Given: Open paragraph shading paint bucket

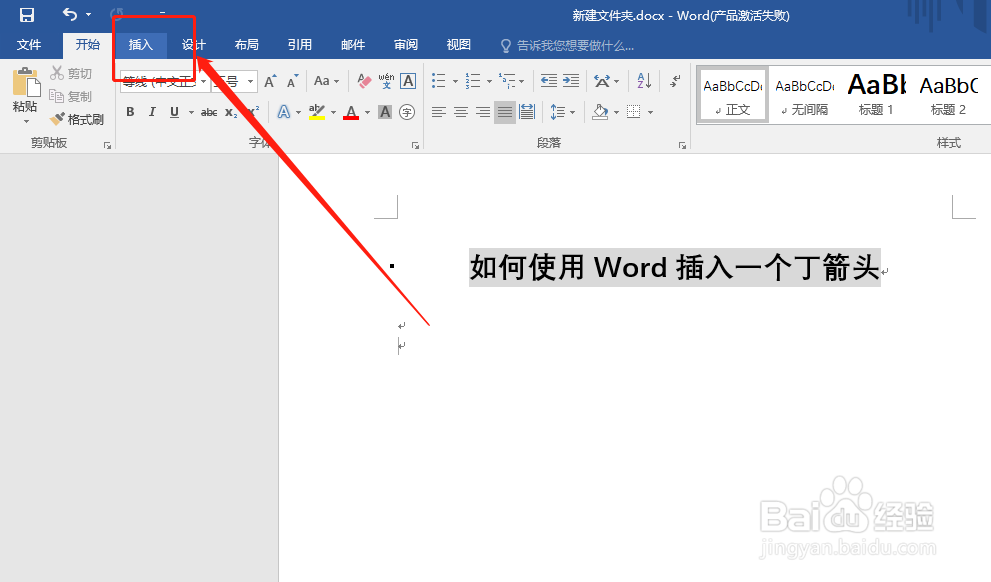Looking at the screenshot, I should (600, 112).
